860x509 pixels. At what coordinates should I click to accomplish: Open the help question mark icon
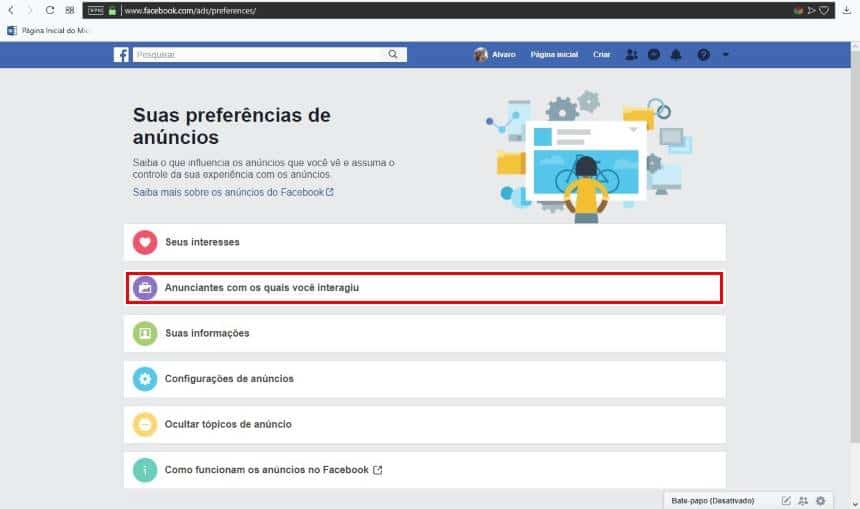(704, 54)
